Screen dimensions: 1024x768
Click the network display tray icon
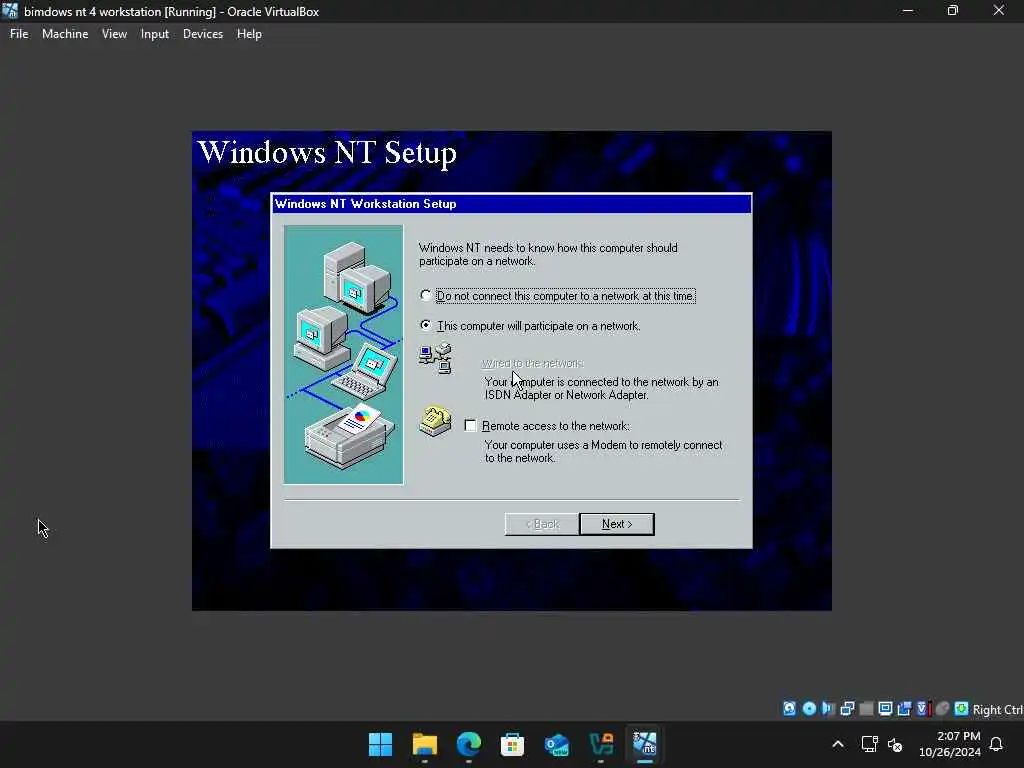(869, 744)
